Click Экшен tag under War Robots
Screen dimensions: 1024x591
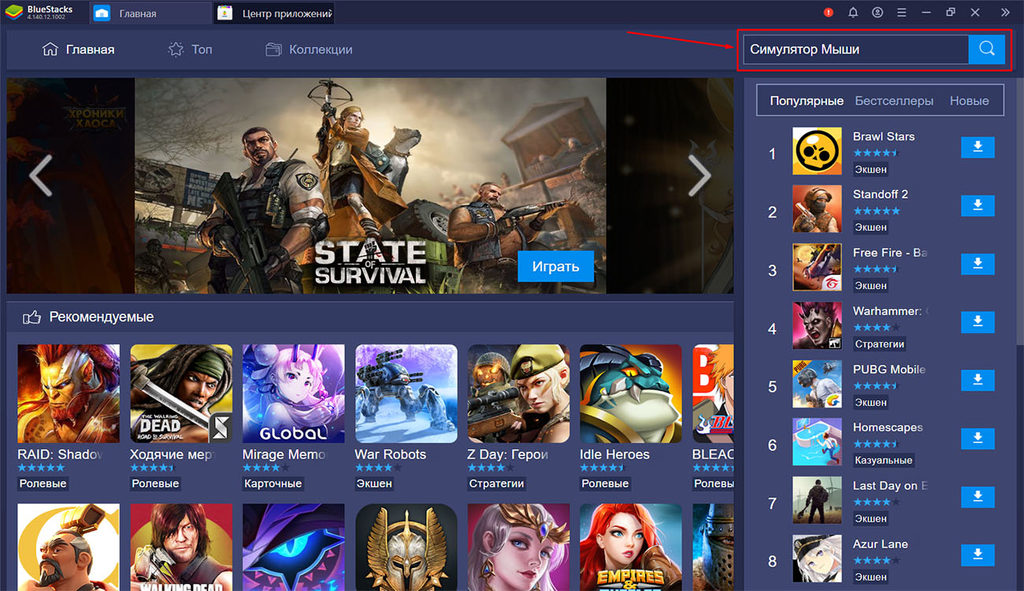pos(374,484)
